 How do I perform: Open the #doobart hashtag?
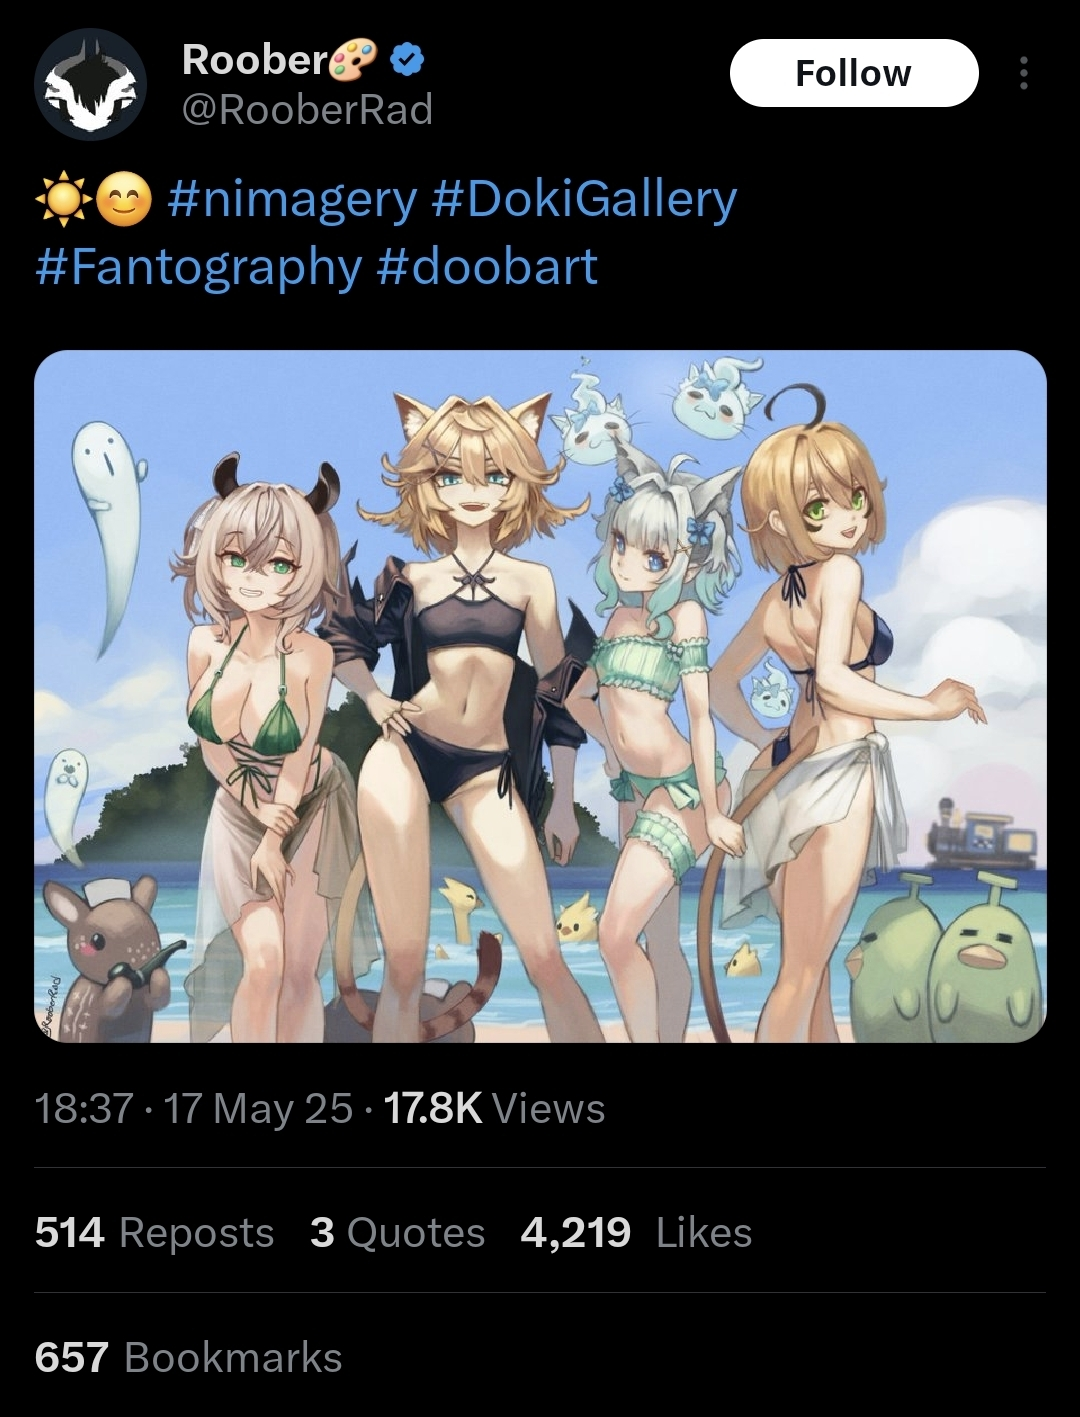(488, 266)
